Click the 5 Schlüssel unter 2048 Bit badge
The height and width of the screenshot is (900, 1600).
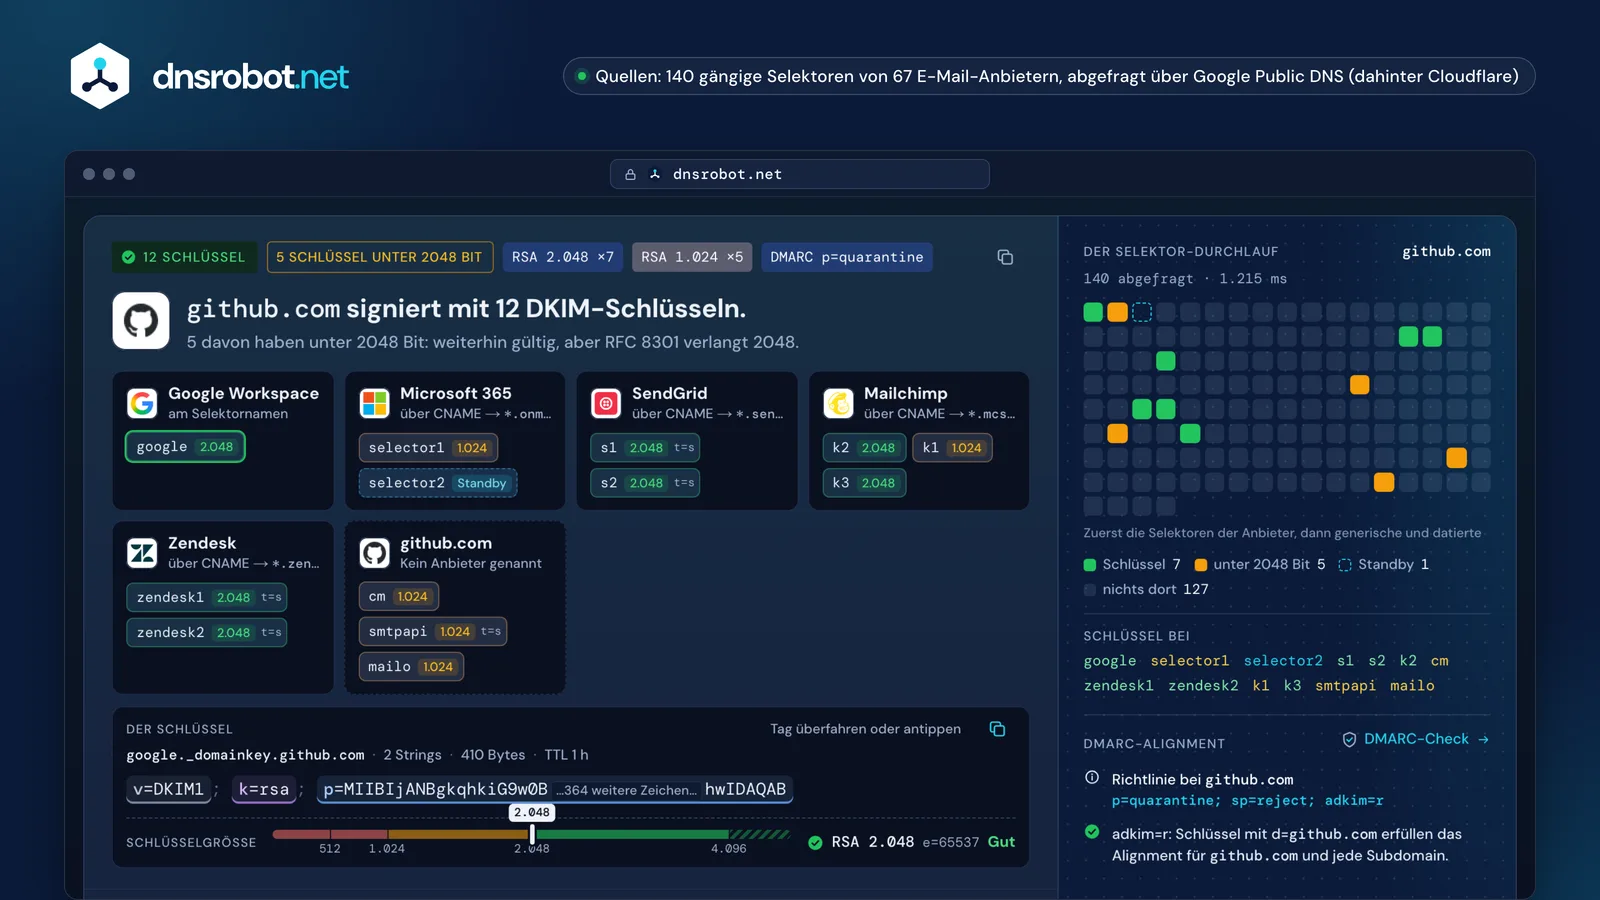point(380,257)
